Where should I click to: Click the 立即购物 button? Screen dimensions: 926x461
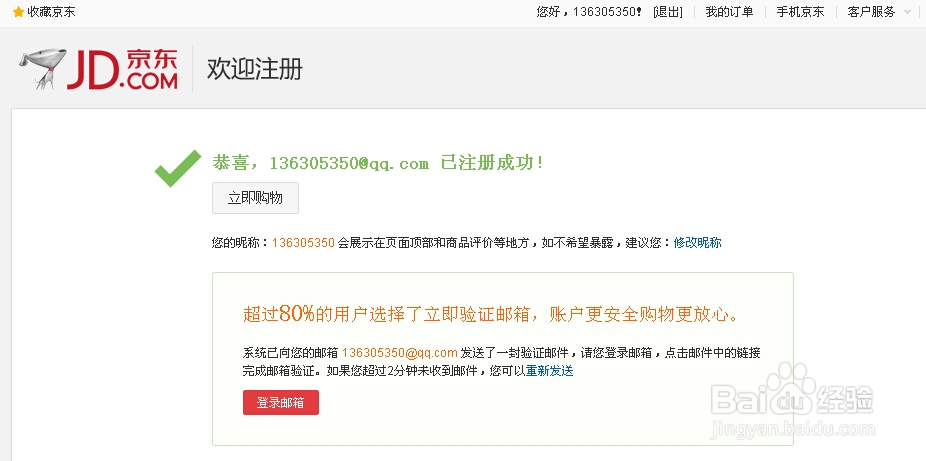tap(255, 198)
